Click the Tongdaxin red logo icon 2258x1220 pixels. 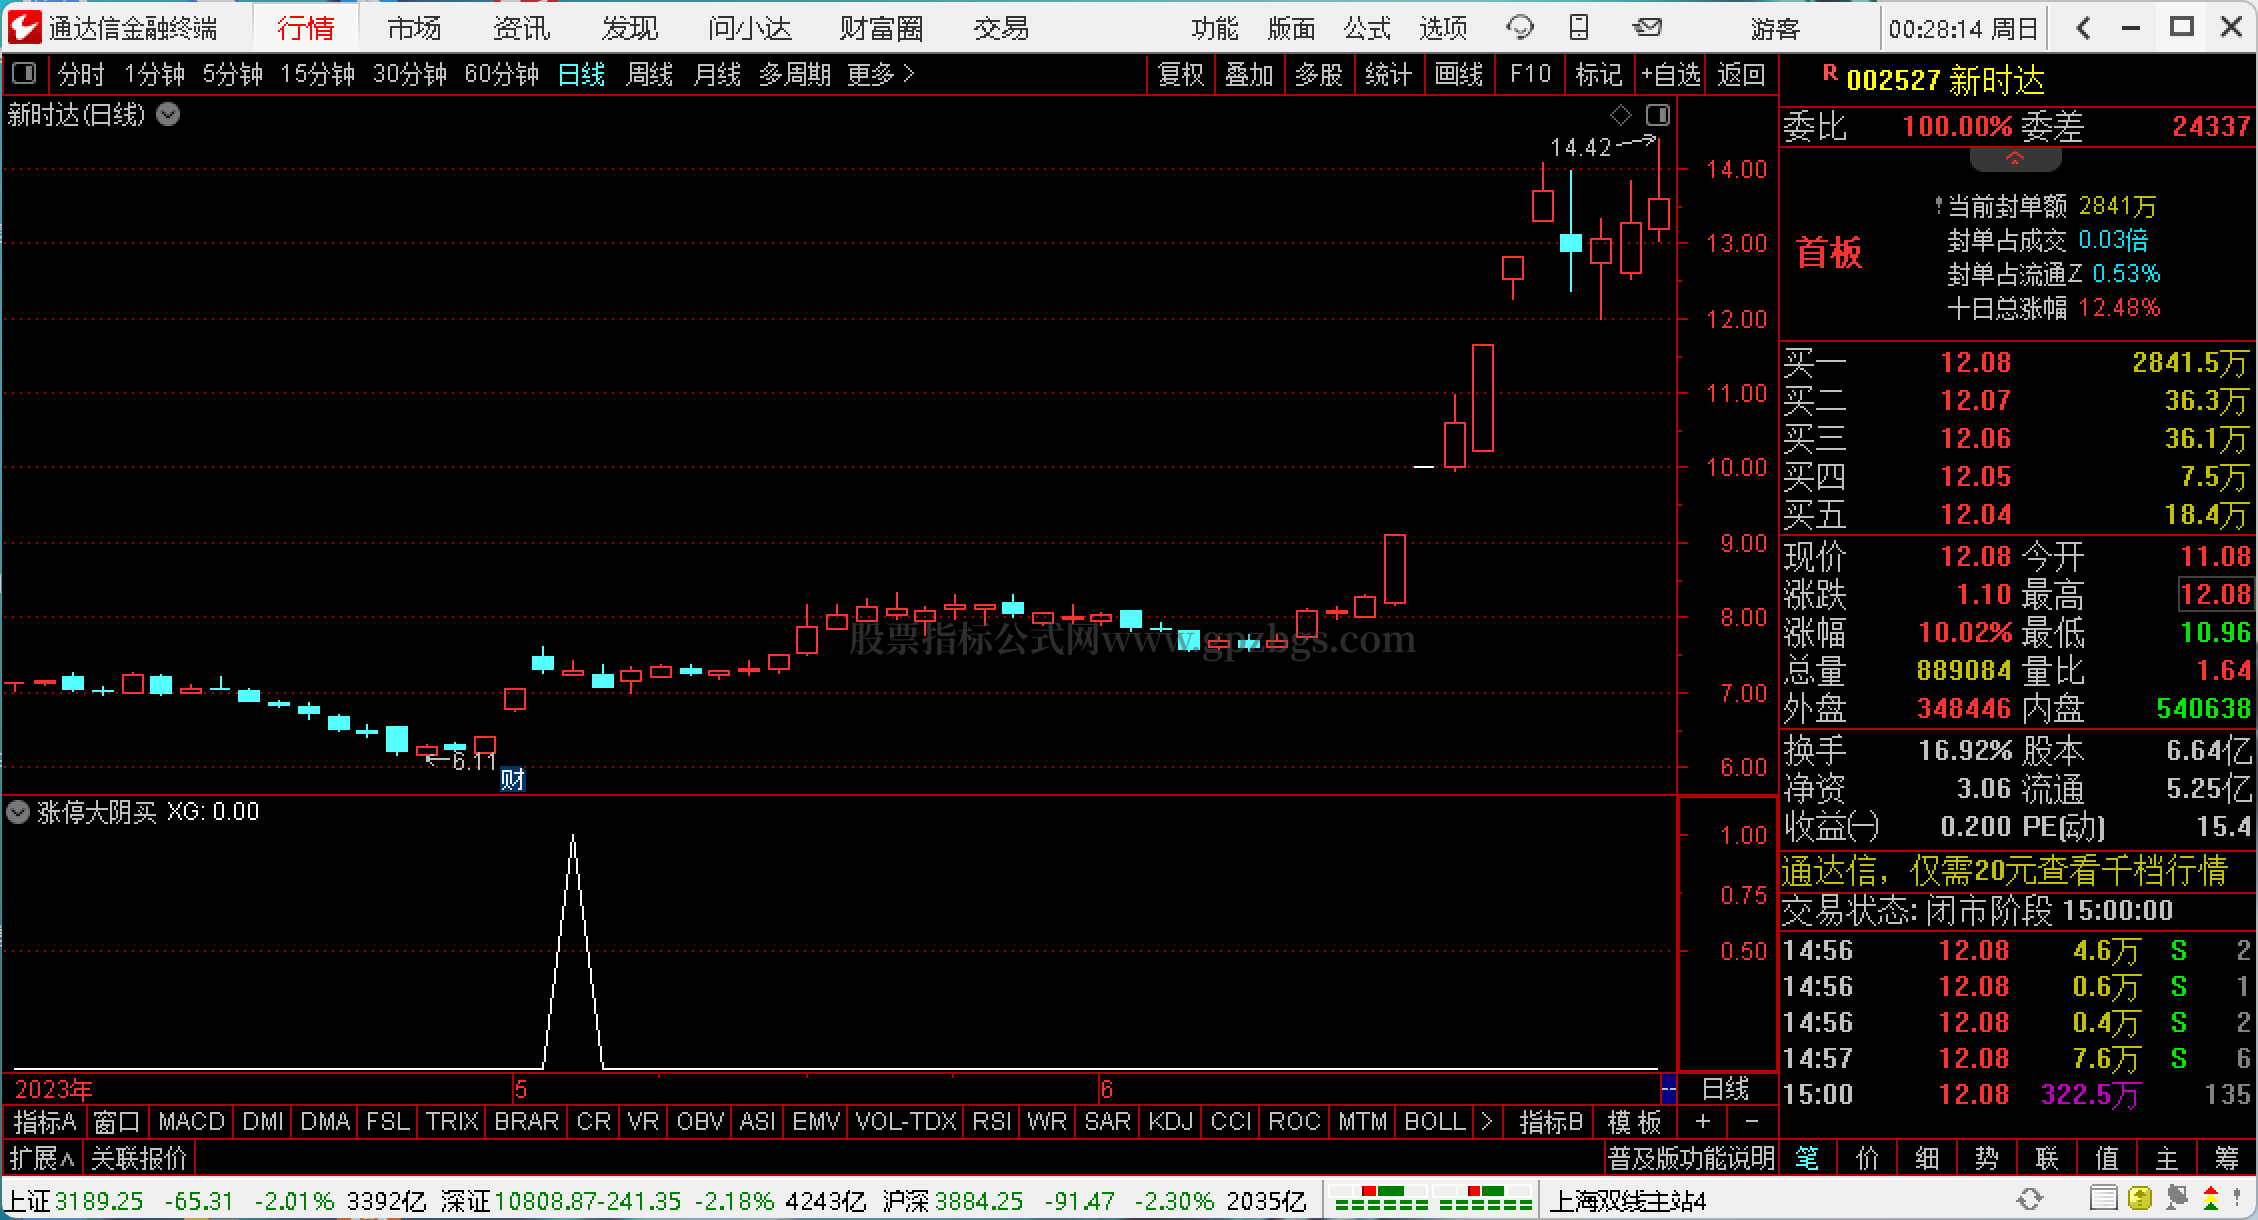[x=24, y=26]
